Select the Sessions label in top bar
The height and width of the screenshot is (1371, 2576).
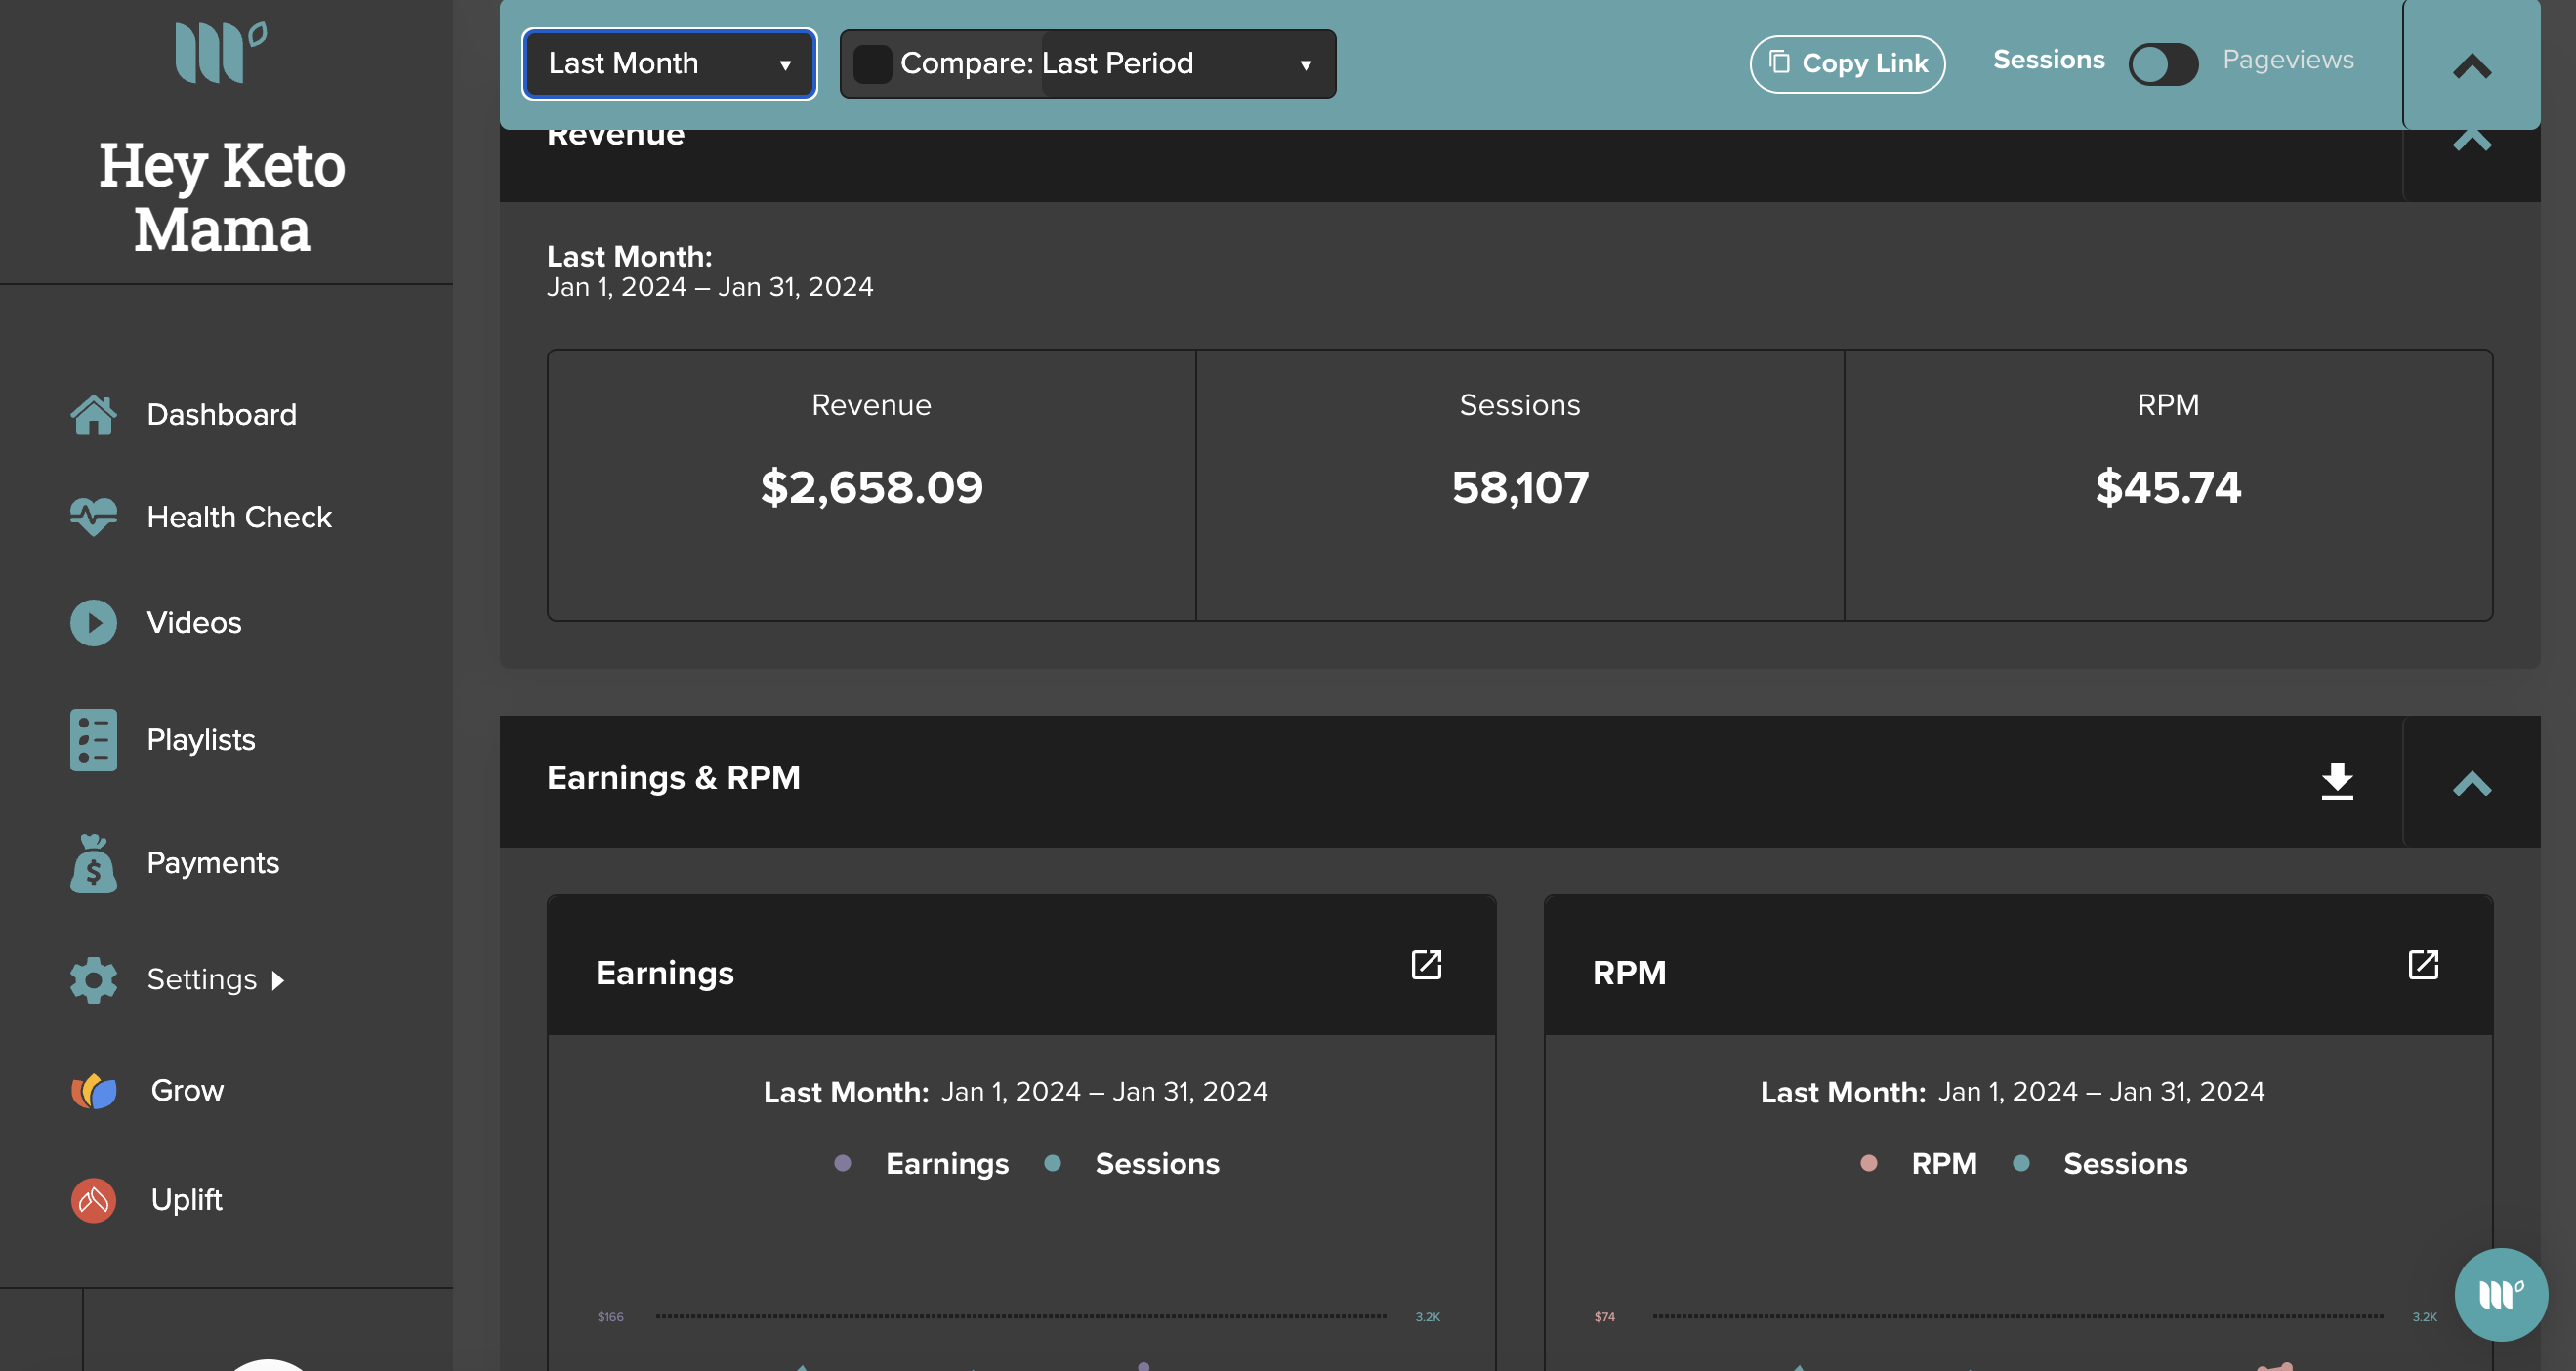point(2048,60)
